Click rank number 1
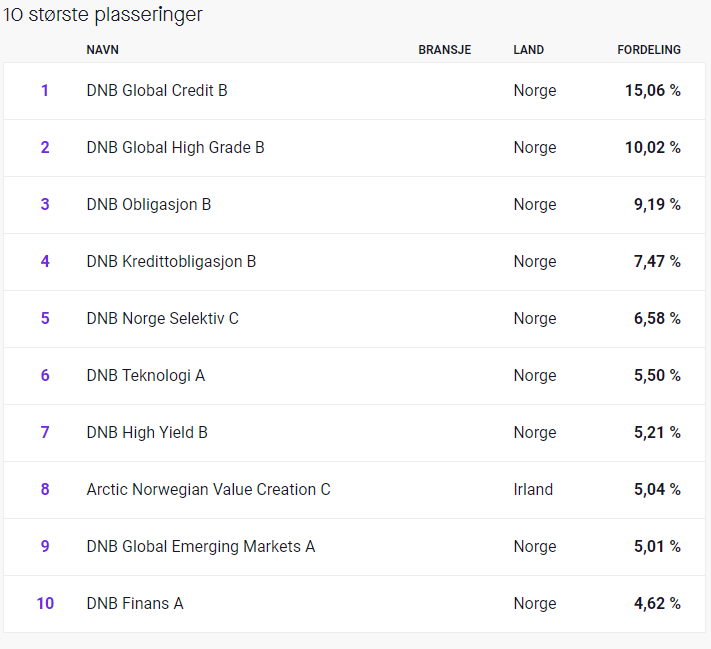Viewport: 711px width, 649px height. (45, 91)
